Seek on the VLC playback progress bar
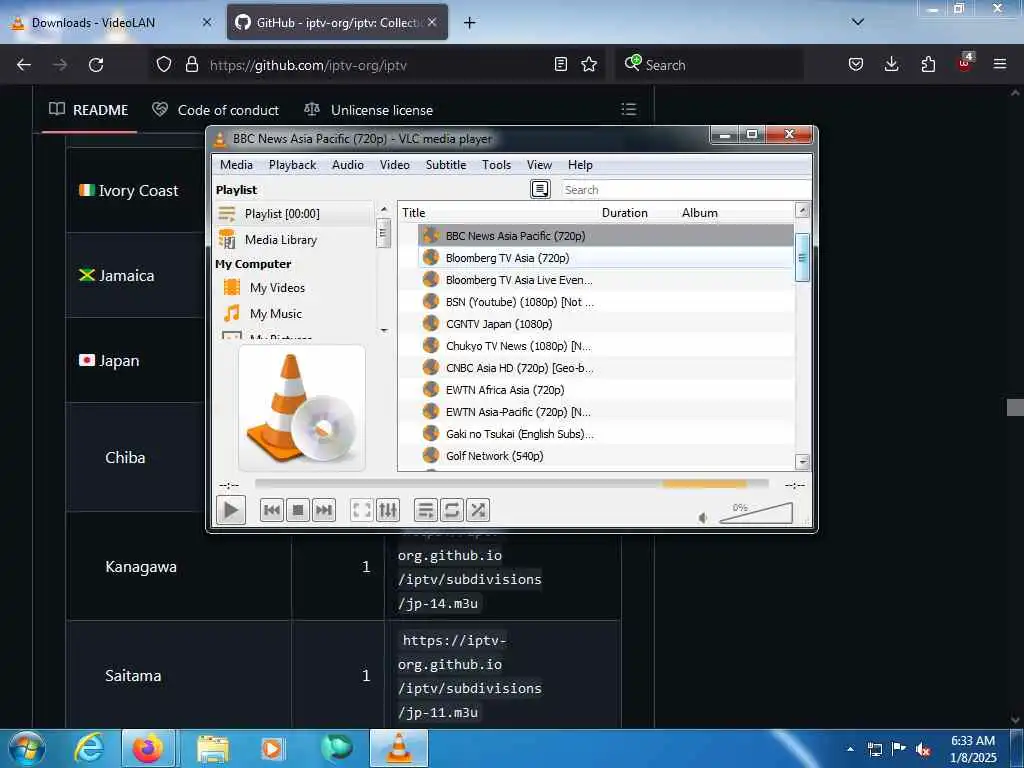1024x768 pixels. point(511,484)
